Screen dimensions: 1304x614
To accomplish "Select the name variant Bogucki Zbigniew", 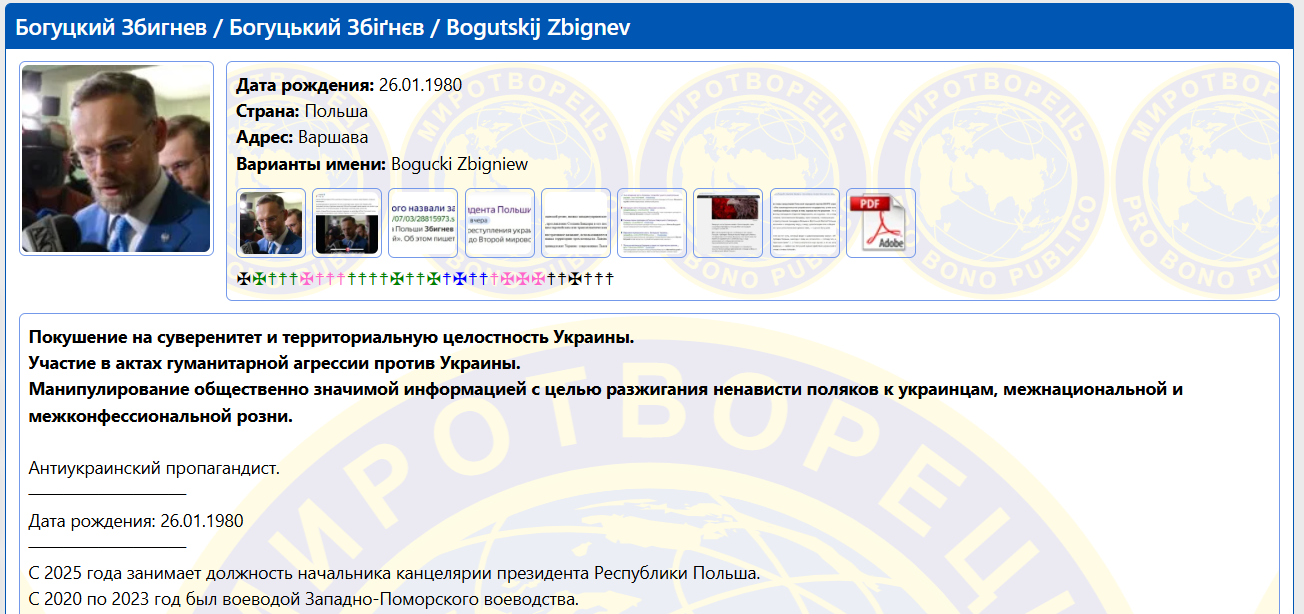I will pyautogui.click(x=459, y=164).
